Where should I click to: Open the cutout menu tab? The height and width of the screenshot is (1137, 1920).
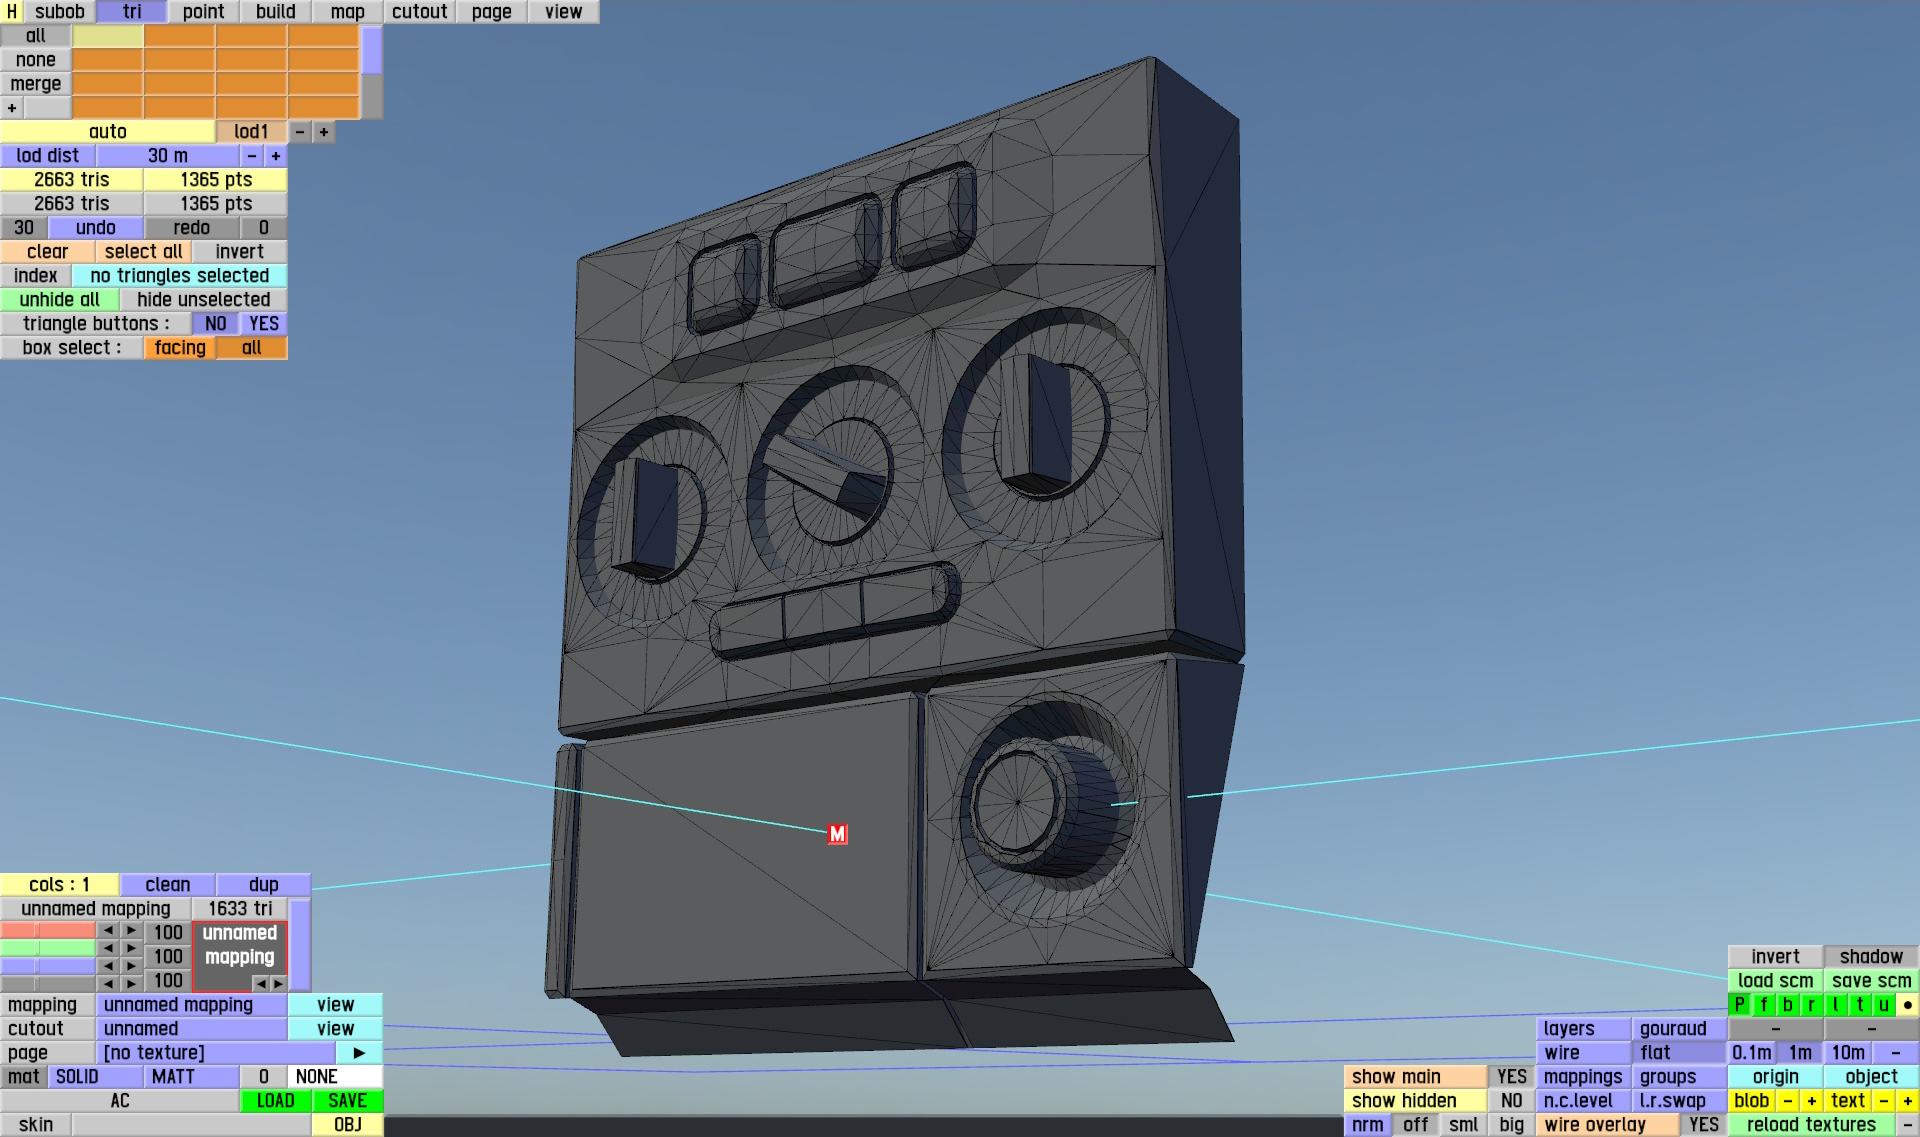419,12
